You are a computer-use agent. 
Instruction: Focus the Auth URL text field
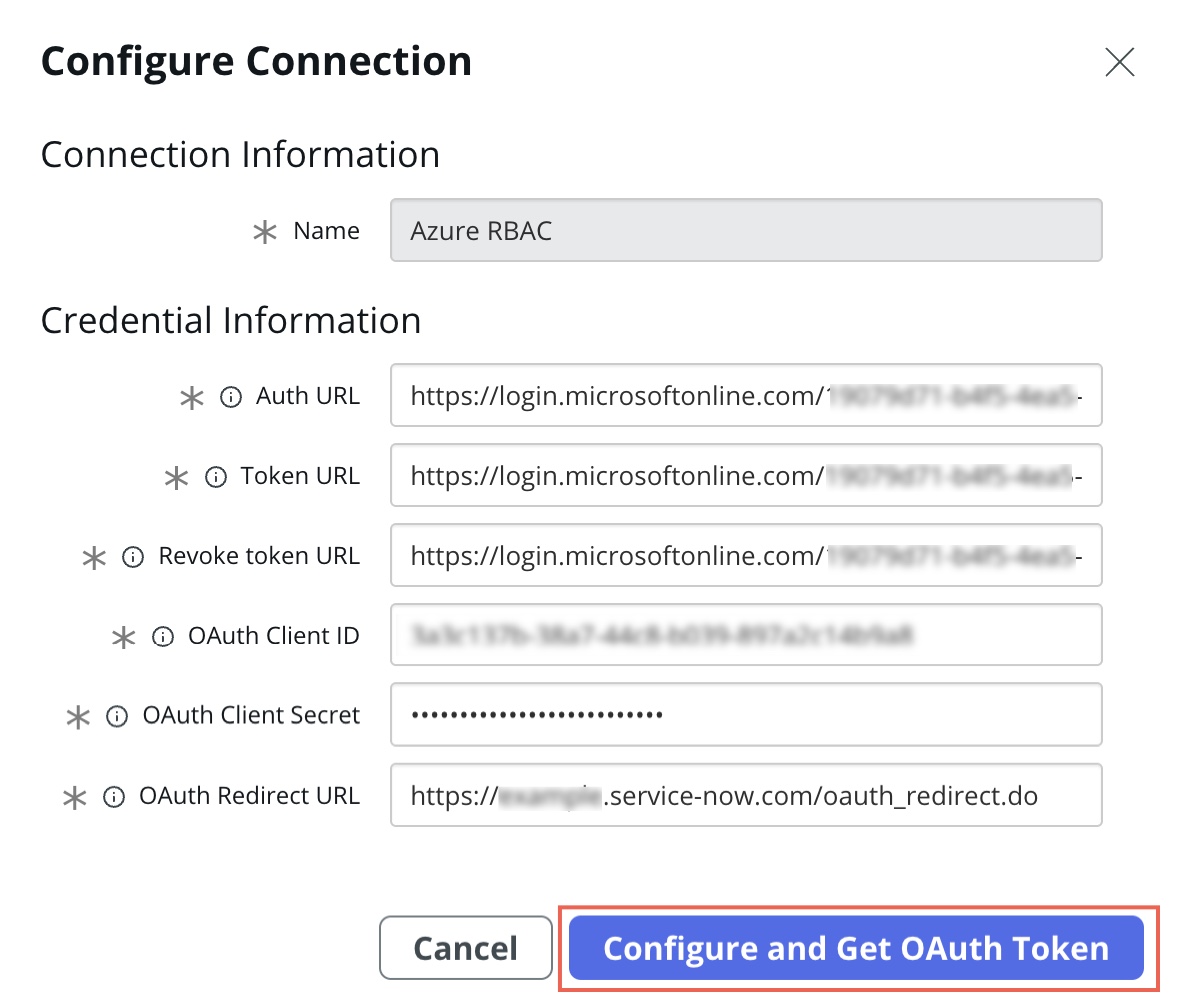click(x=746, y=395)
